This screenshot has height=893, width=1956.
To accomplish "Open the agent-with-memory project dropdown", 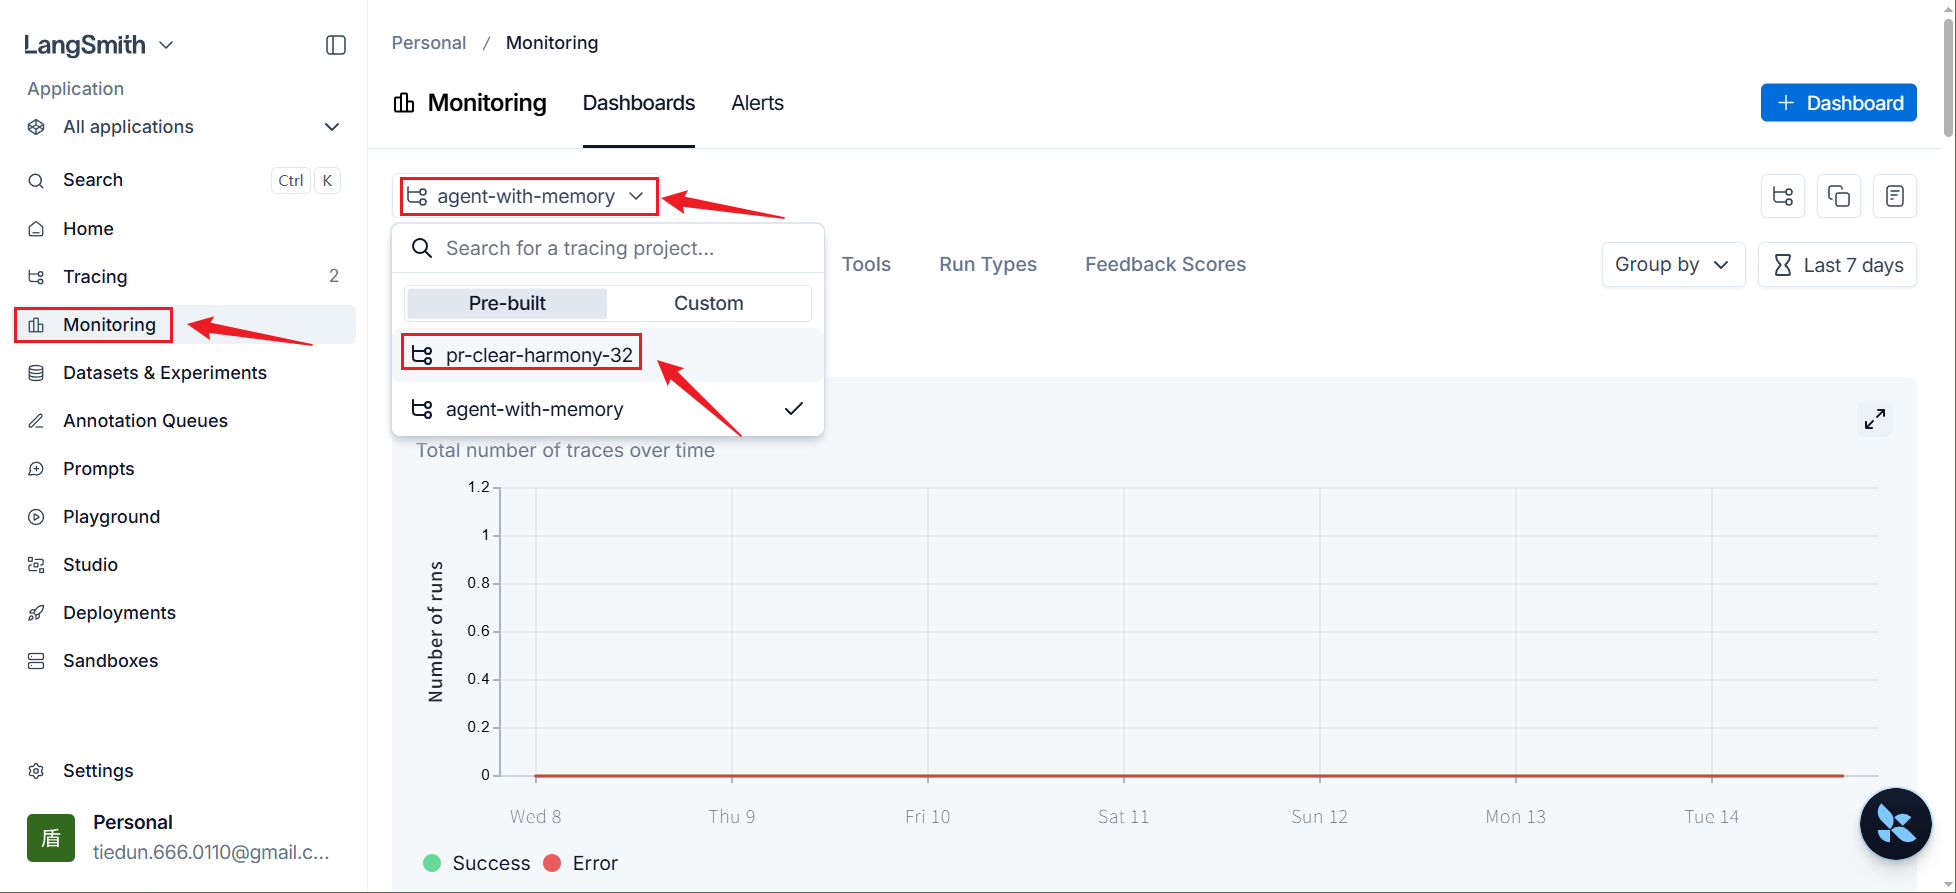I will (529, 196).
